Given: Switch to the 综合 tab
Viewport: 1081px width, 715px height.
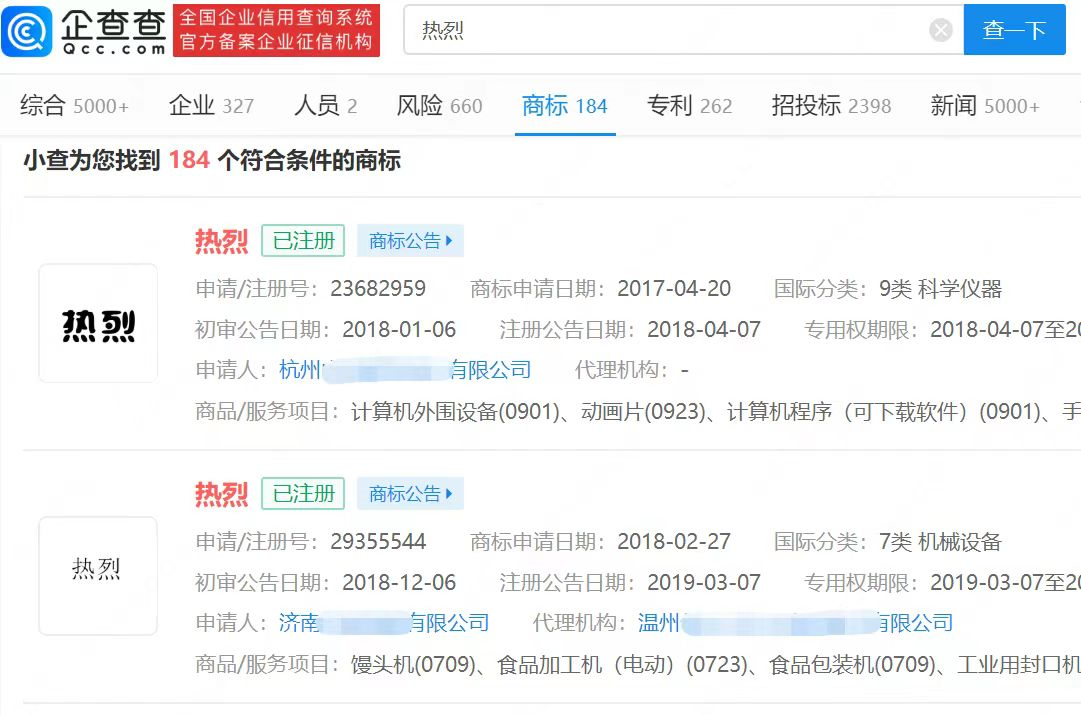Looking at the screenshot, I should [74, 106].
